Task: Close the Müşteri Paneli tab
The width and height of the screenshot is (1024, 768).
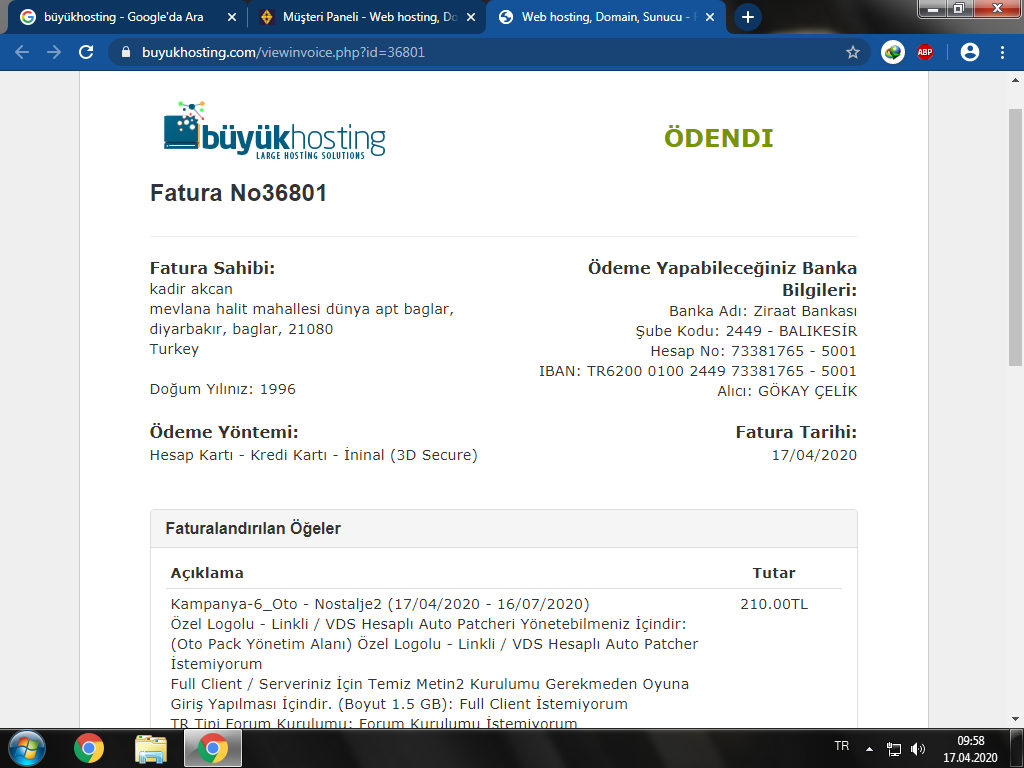Action: 471,17
